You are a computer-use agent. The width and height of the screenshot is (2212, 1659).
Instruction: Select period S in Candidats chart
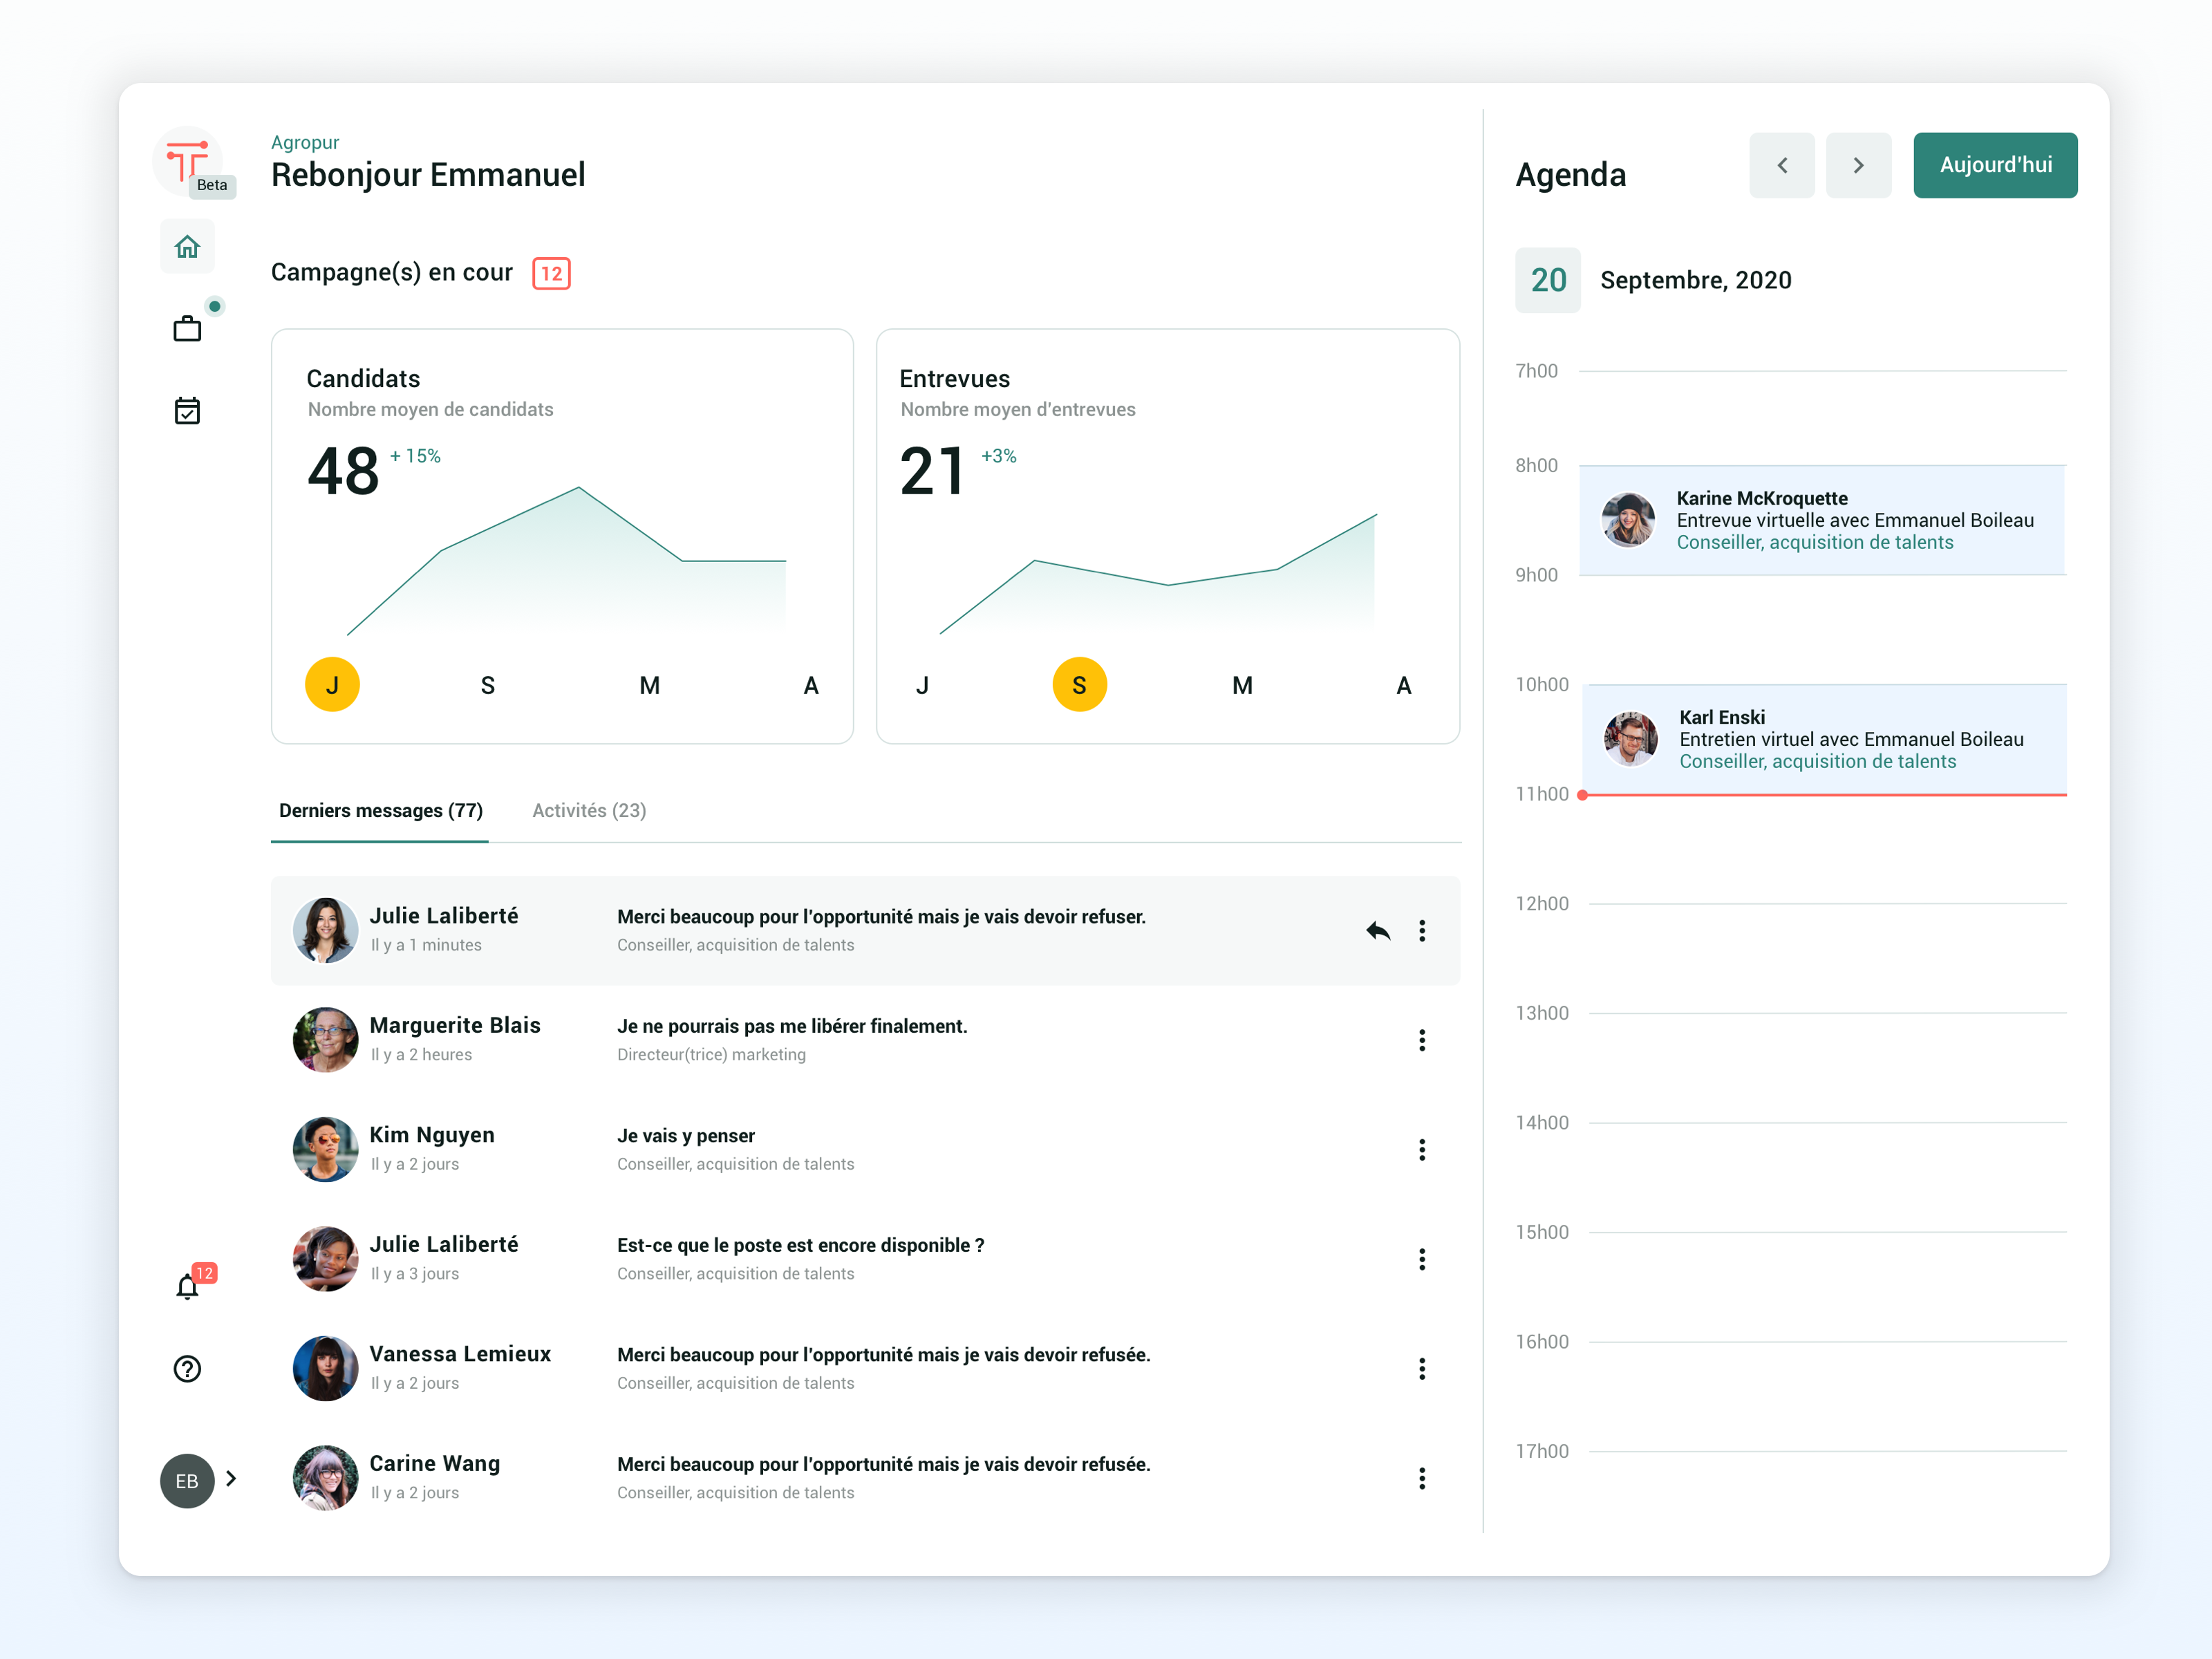pos(487,685)
